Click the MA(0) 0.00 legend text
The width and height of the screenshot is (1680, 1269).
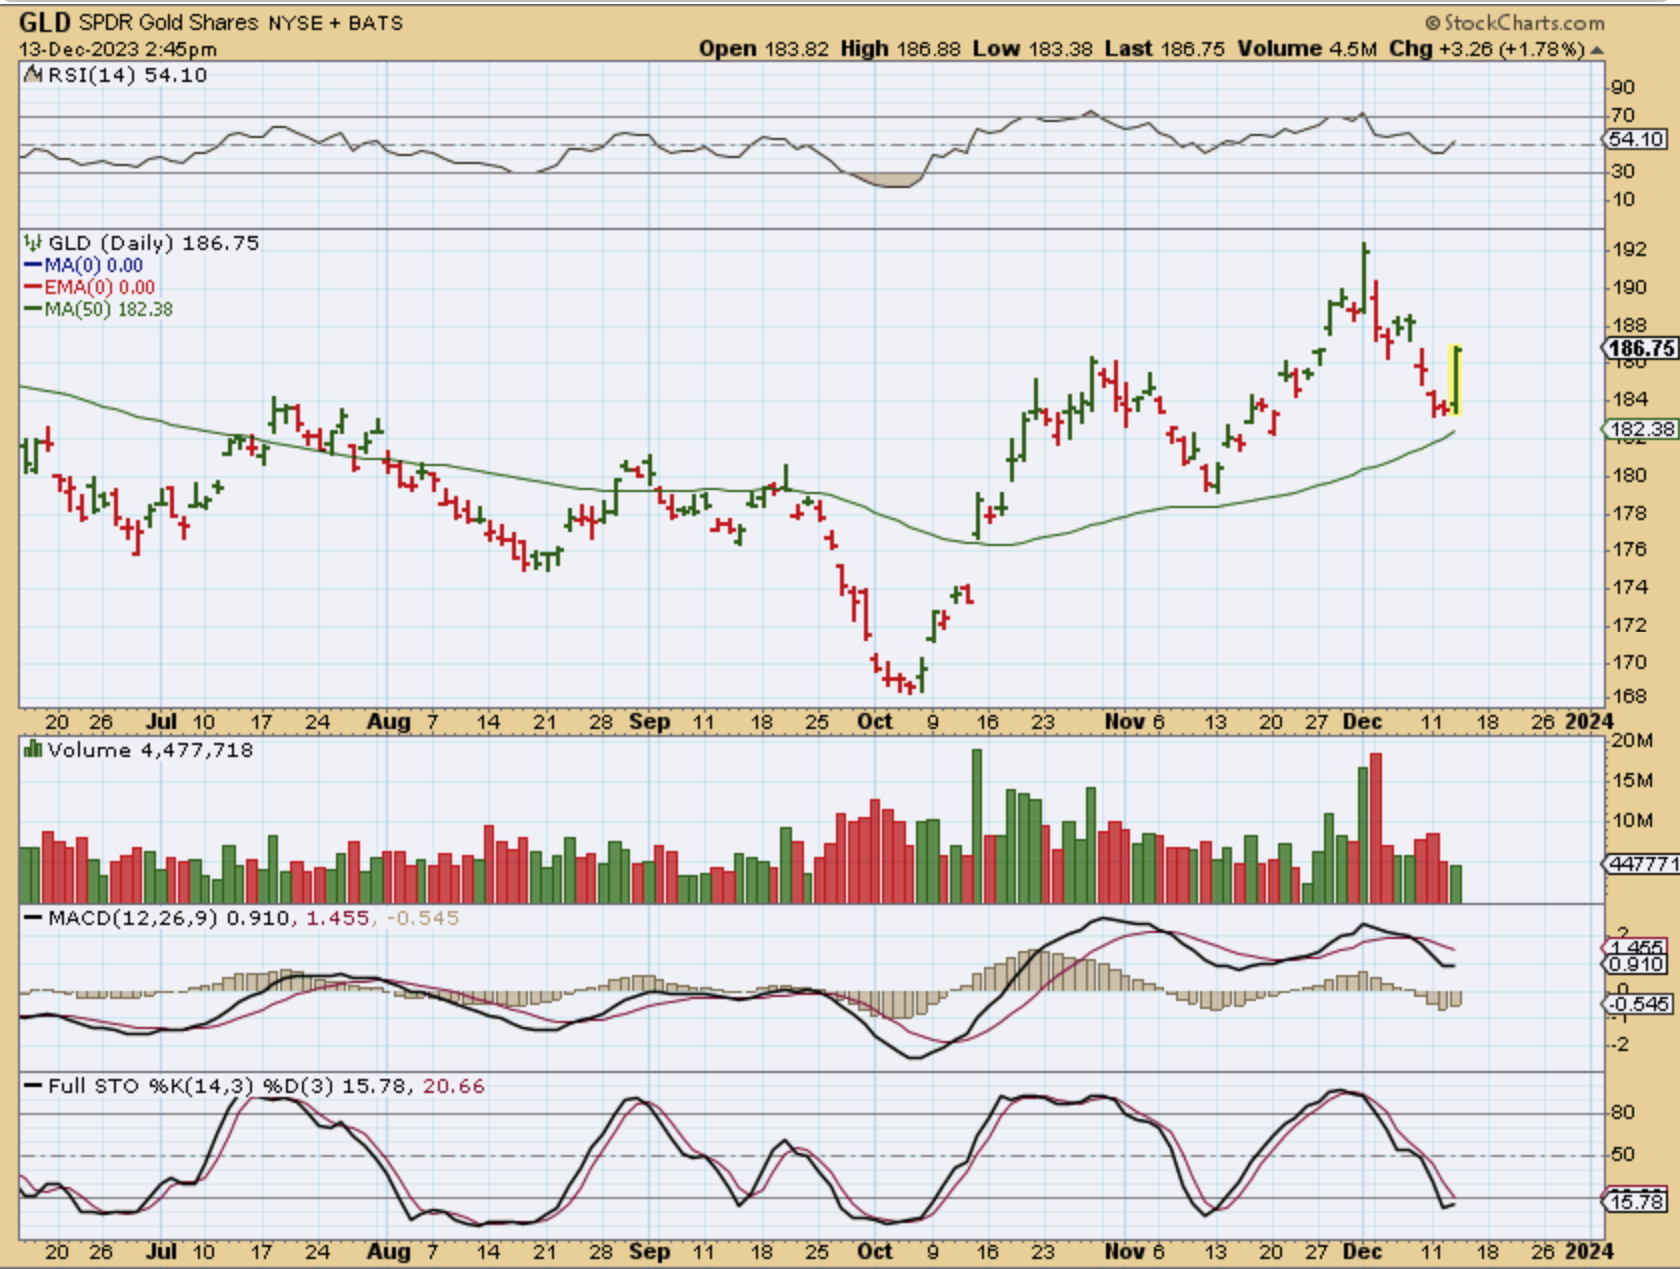click(94, 266)
